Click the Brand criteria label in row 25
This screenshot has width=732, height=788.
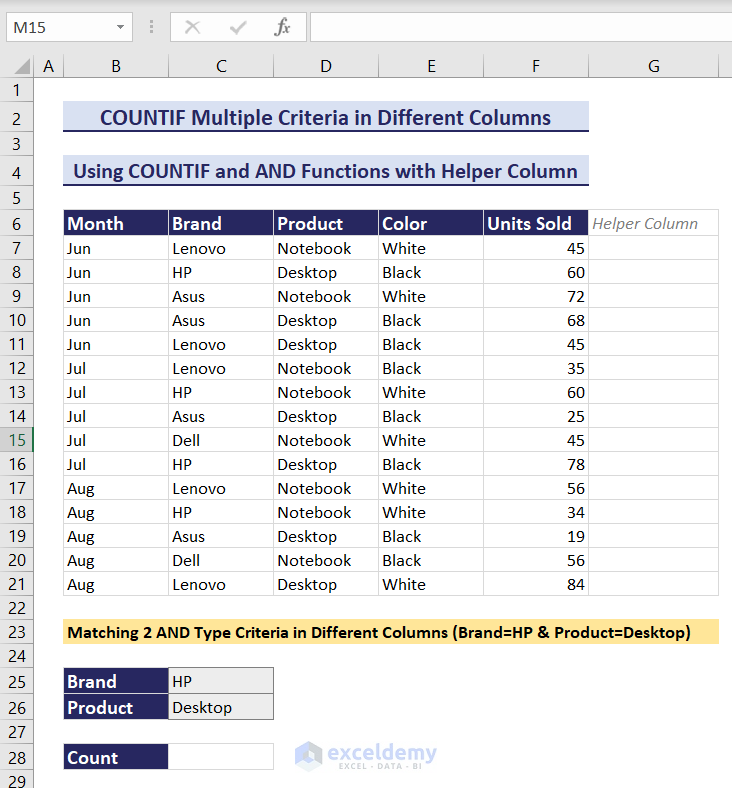[116, 681]
